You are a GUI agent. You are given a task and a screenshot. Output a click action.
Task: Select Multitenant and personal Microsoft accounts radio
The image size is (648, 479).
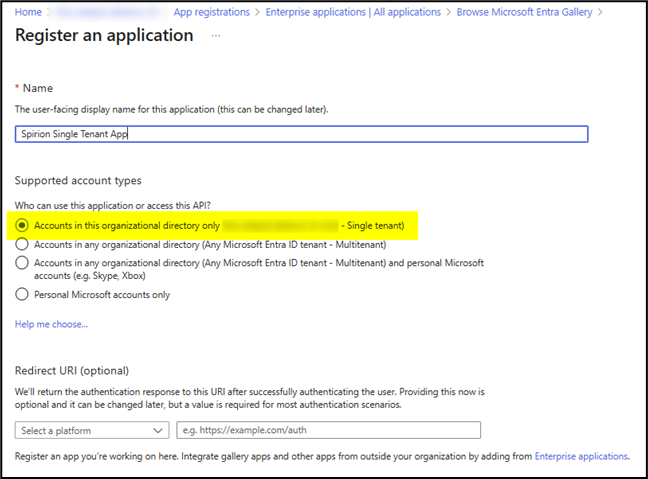tap(23, 262)
